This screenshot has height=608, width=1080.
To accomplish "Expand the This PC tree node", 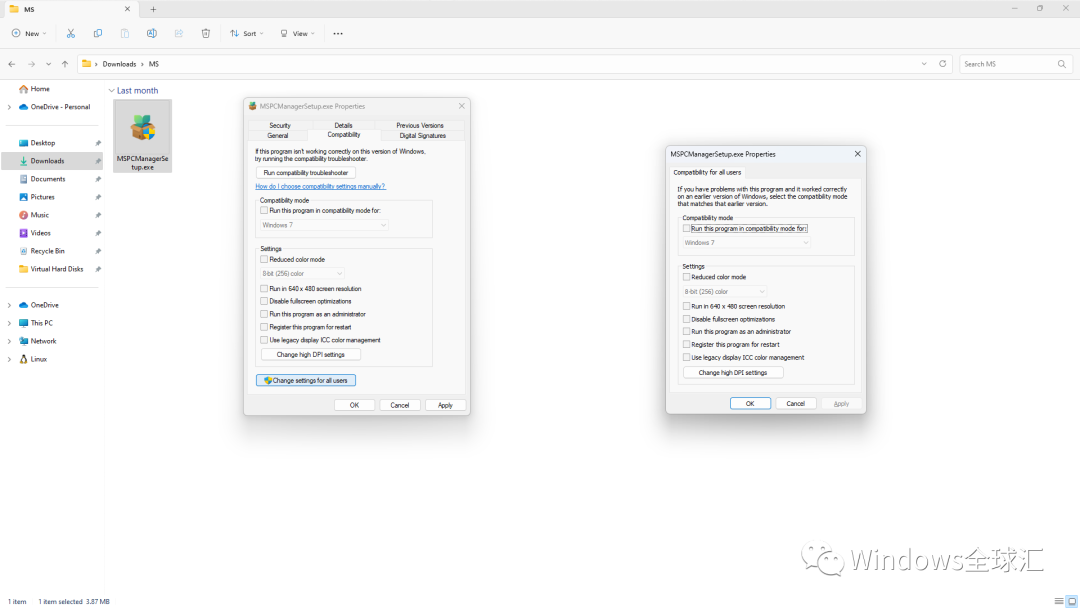I will (9, 323).
